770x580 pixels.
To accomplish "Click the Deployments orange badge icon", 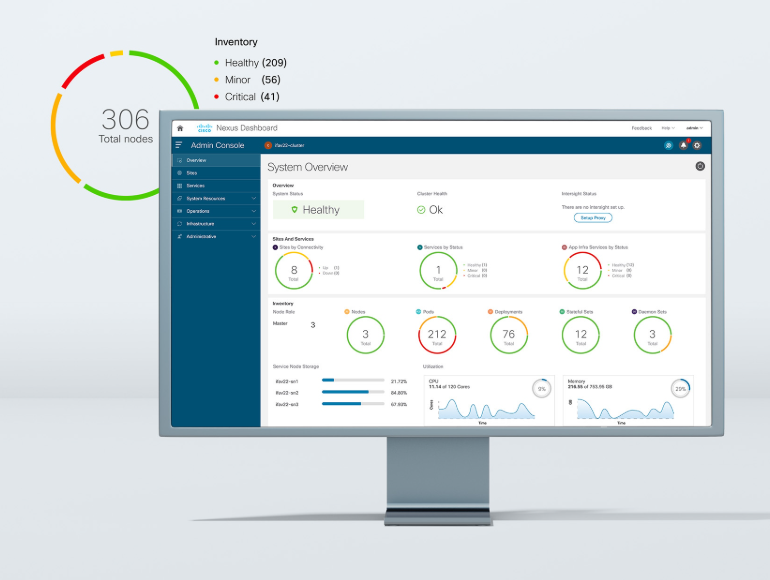I will coord(490,312).
